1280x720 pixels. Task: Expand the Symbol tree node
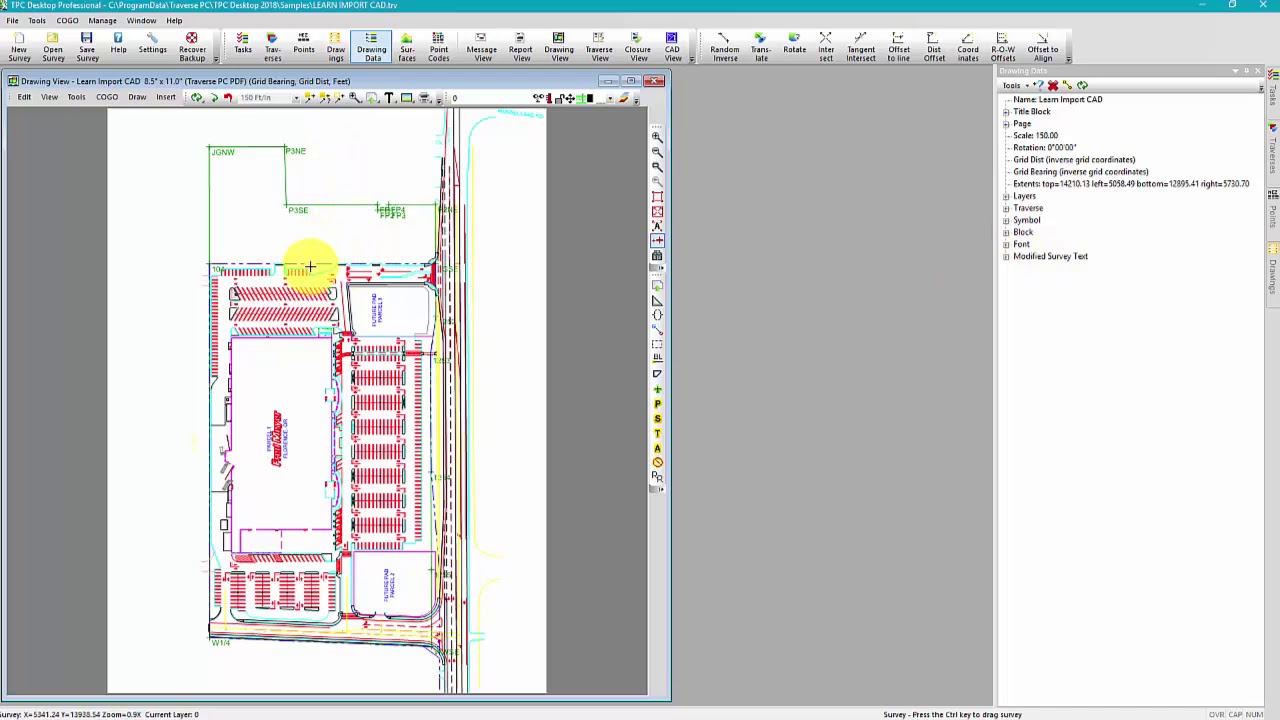click(x=1006, y=220)
